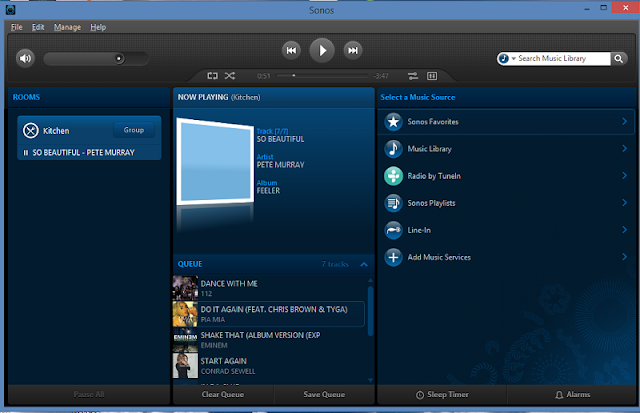Click the -3:47 remaining time
This screenshot has width=640, height=413.
coord(381,76)
